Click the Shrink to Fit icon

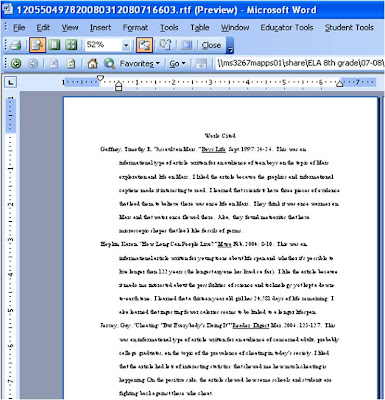click(x=165, y=45)
